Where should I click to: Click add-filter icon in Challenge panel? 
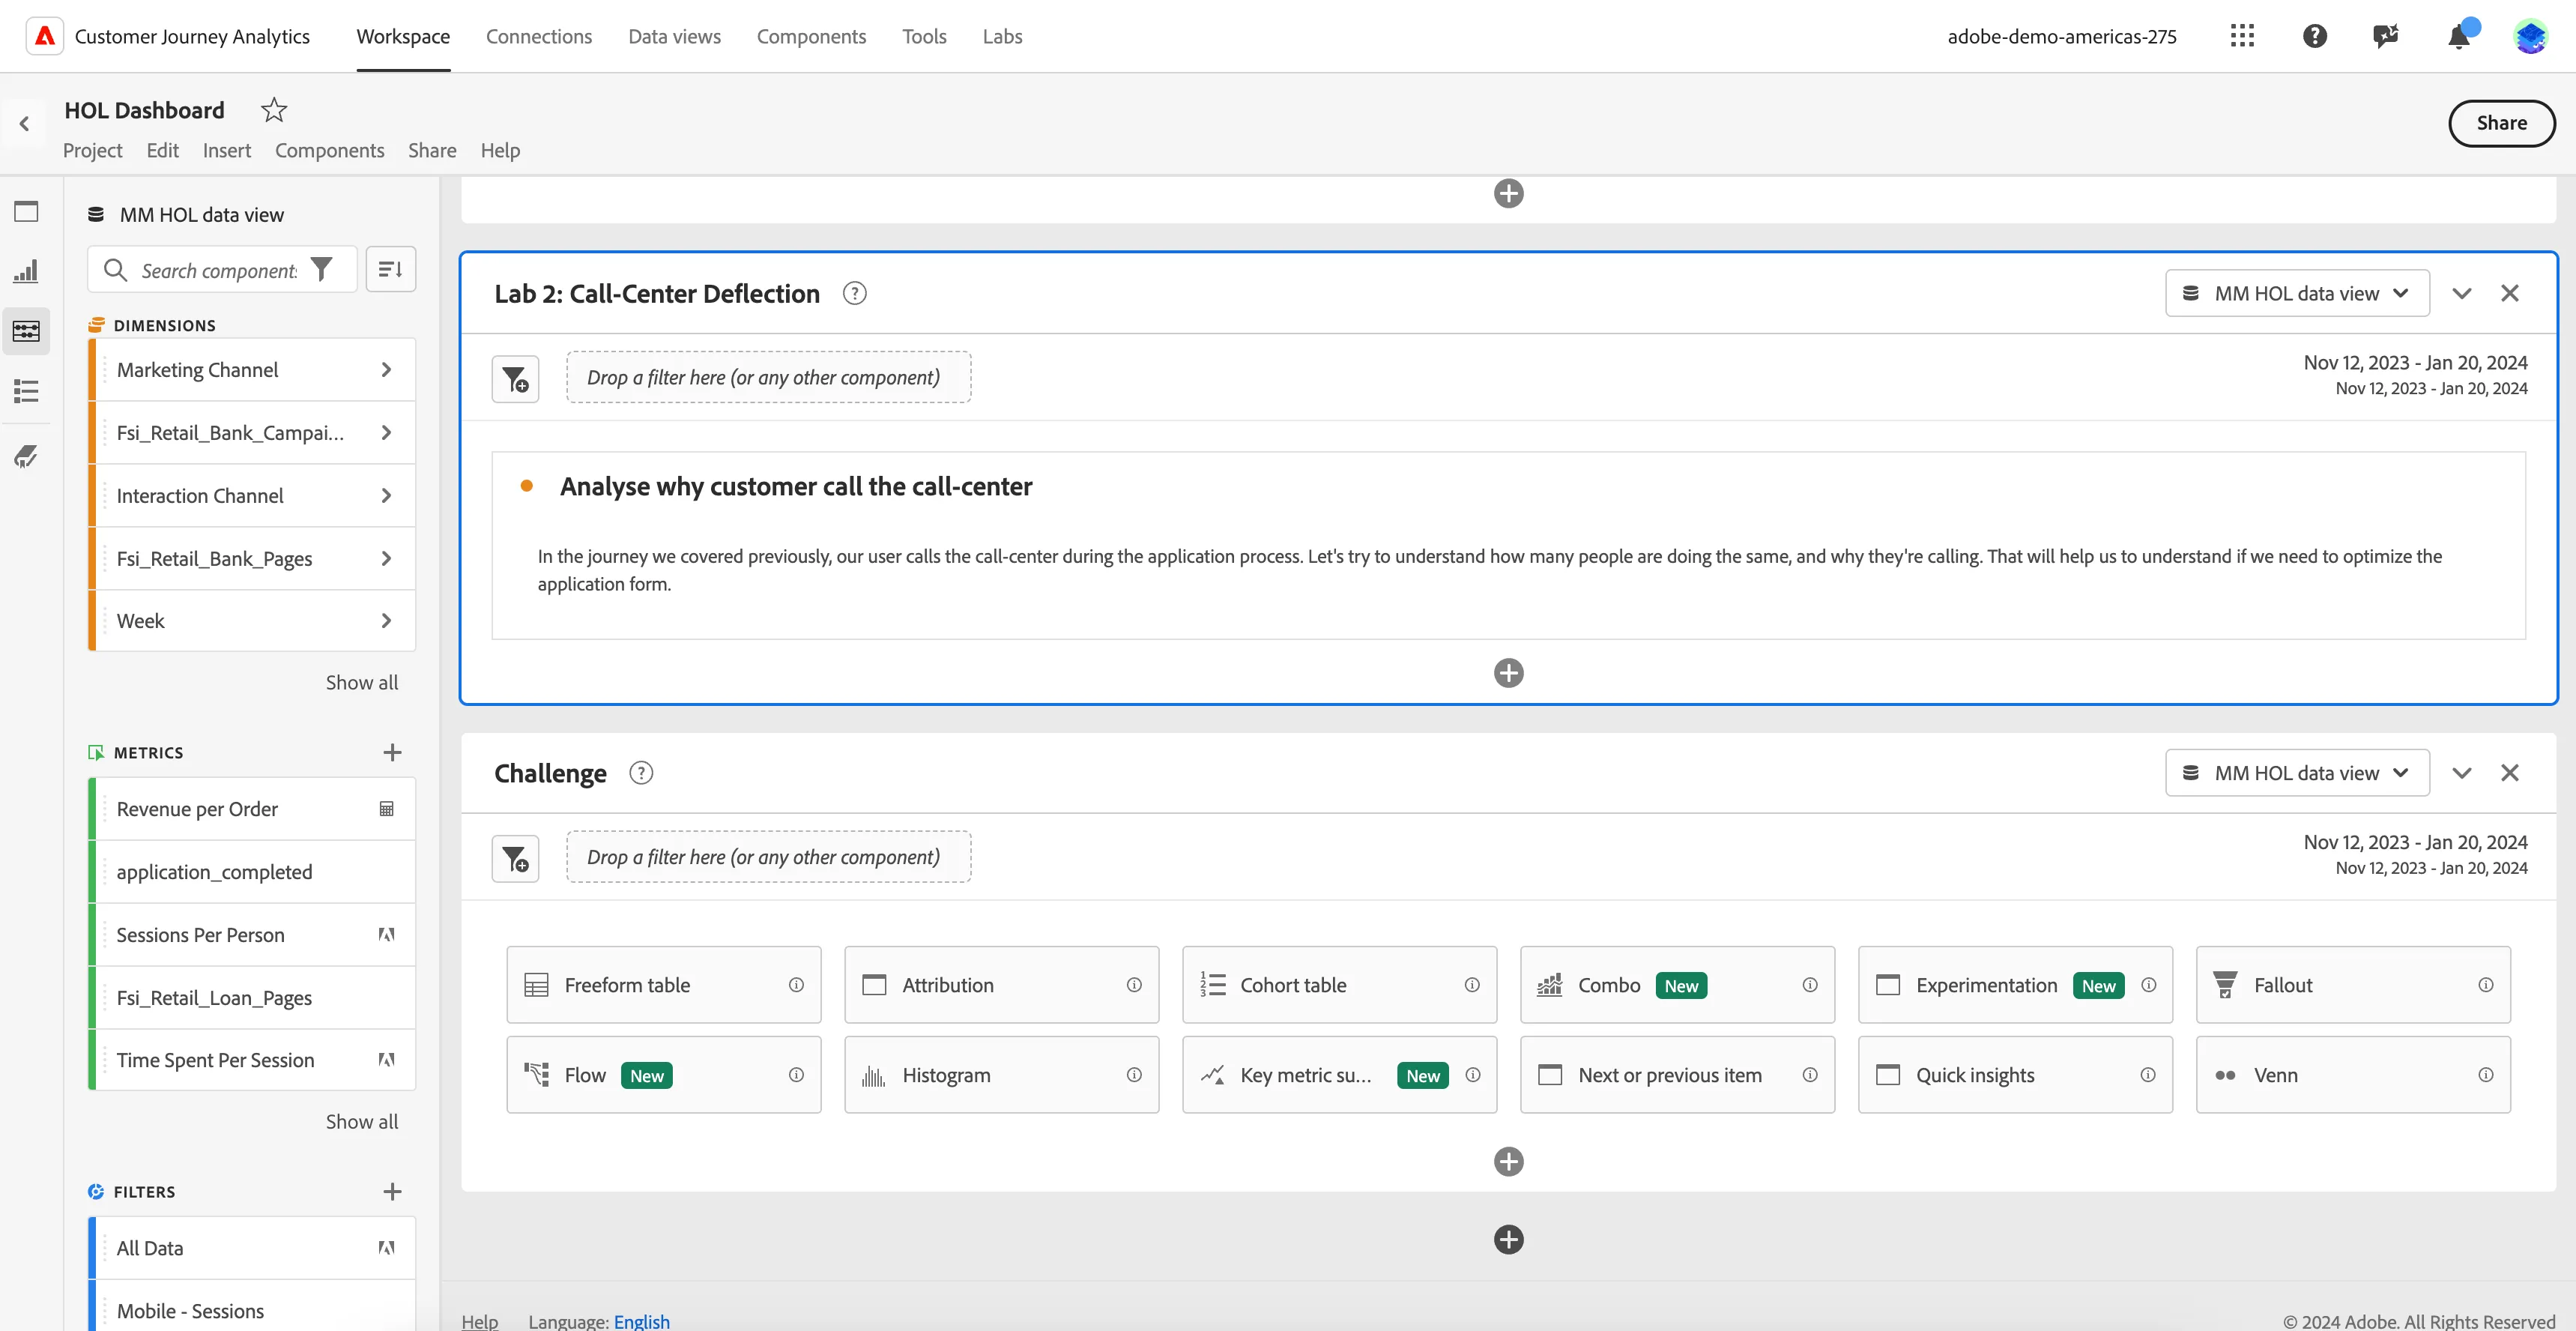click(515, 858)
